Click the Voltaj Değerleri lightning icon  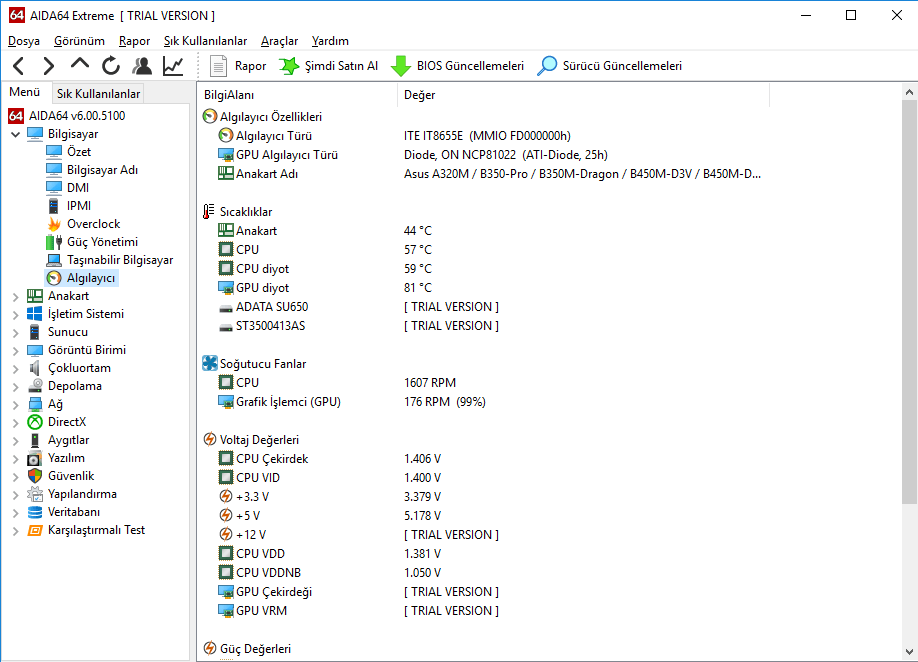[210, 440]
